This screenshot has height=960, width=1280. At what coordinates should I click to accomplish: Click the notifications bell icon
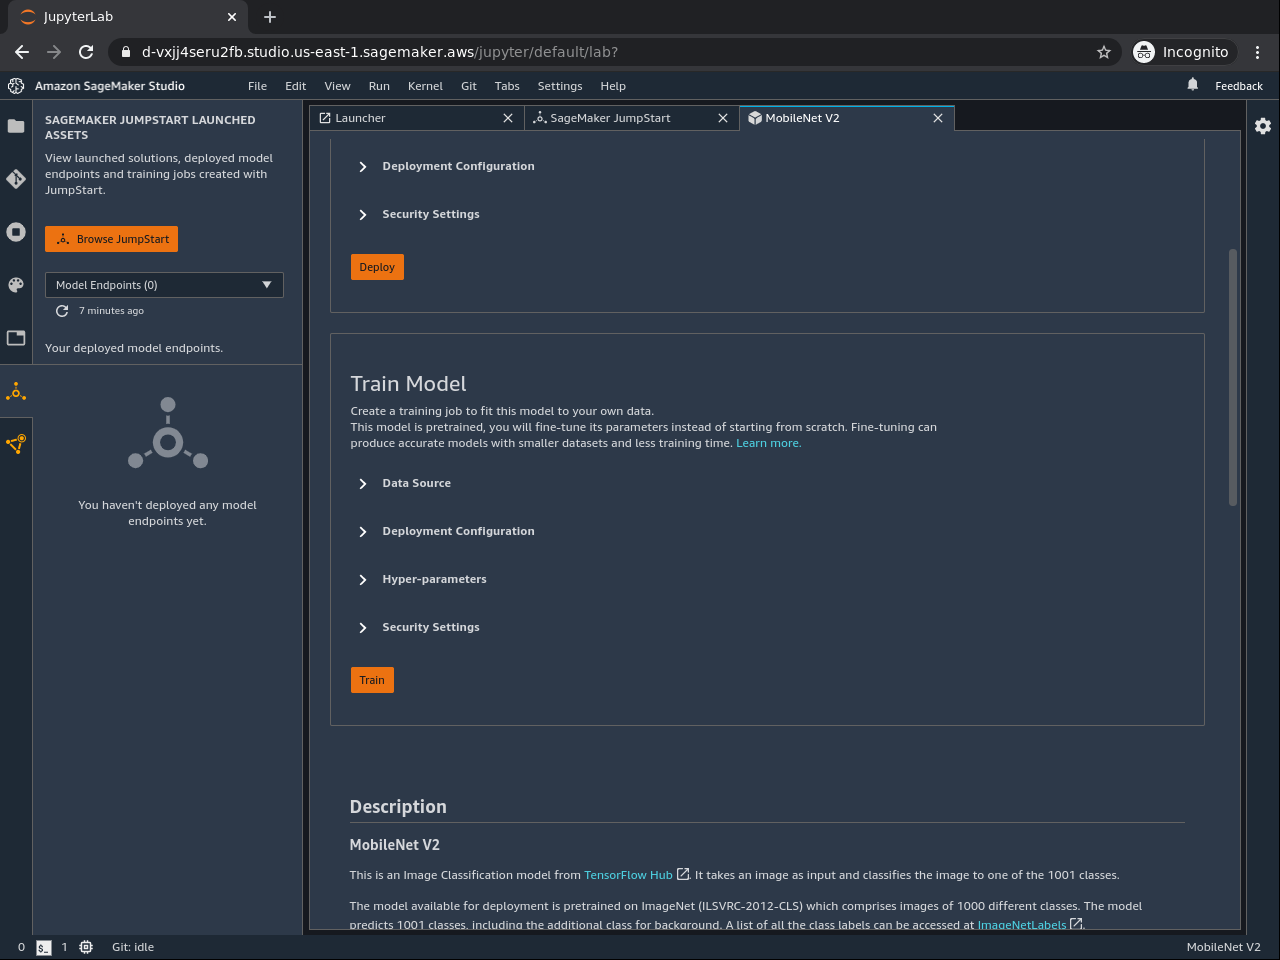[x=1192, y=85]
